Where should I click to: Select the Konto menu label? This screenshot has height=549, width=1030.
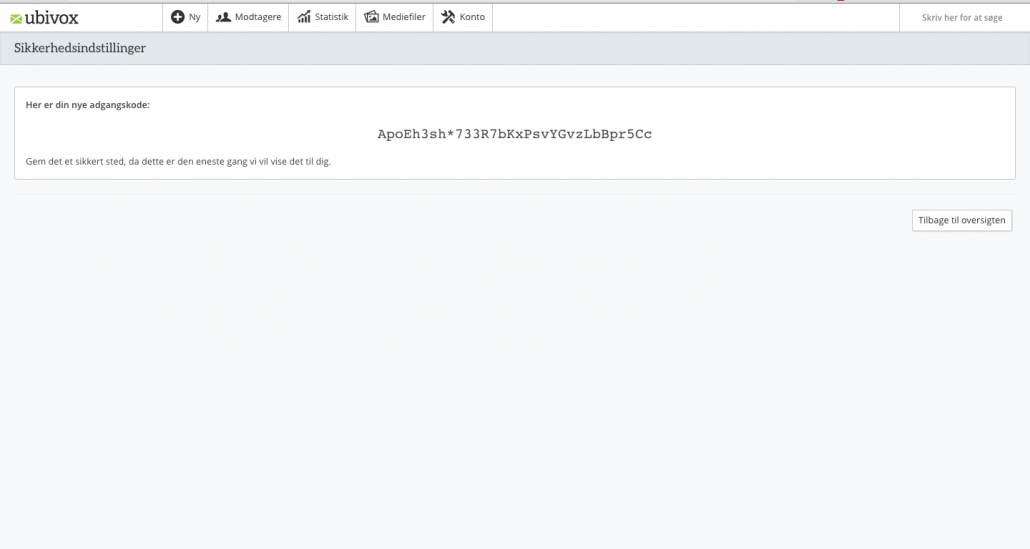[471, 17]
